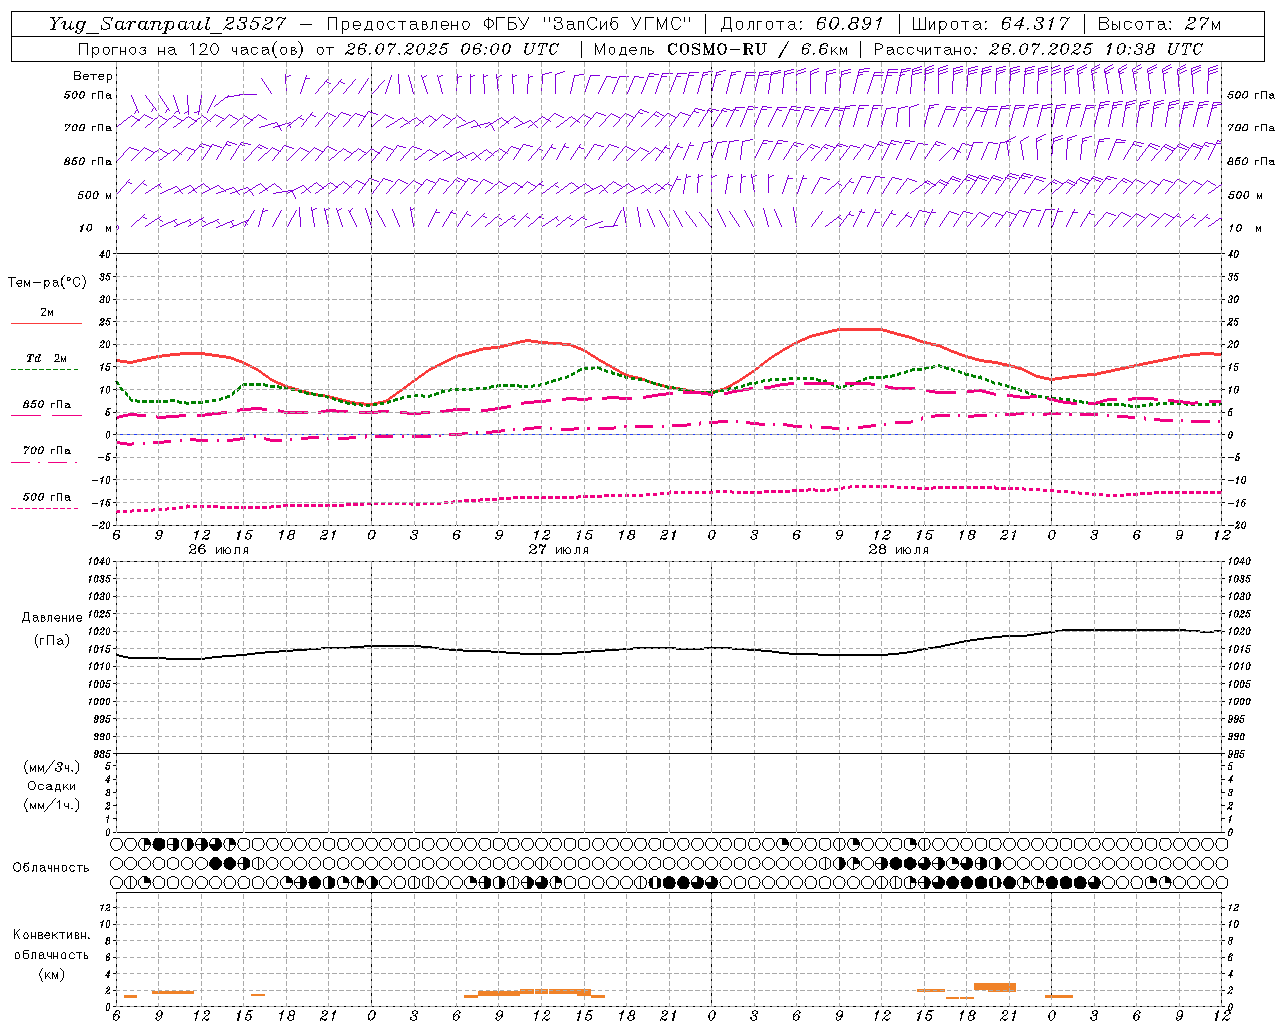Click the 2м temperature legend entry
The image size is (1280, 1024).
(x=46, y=313)
